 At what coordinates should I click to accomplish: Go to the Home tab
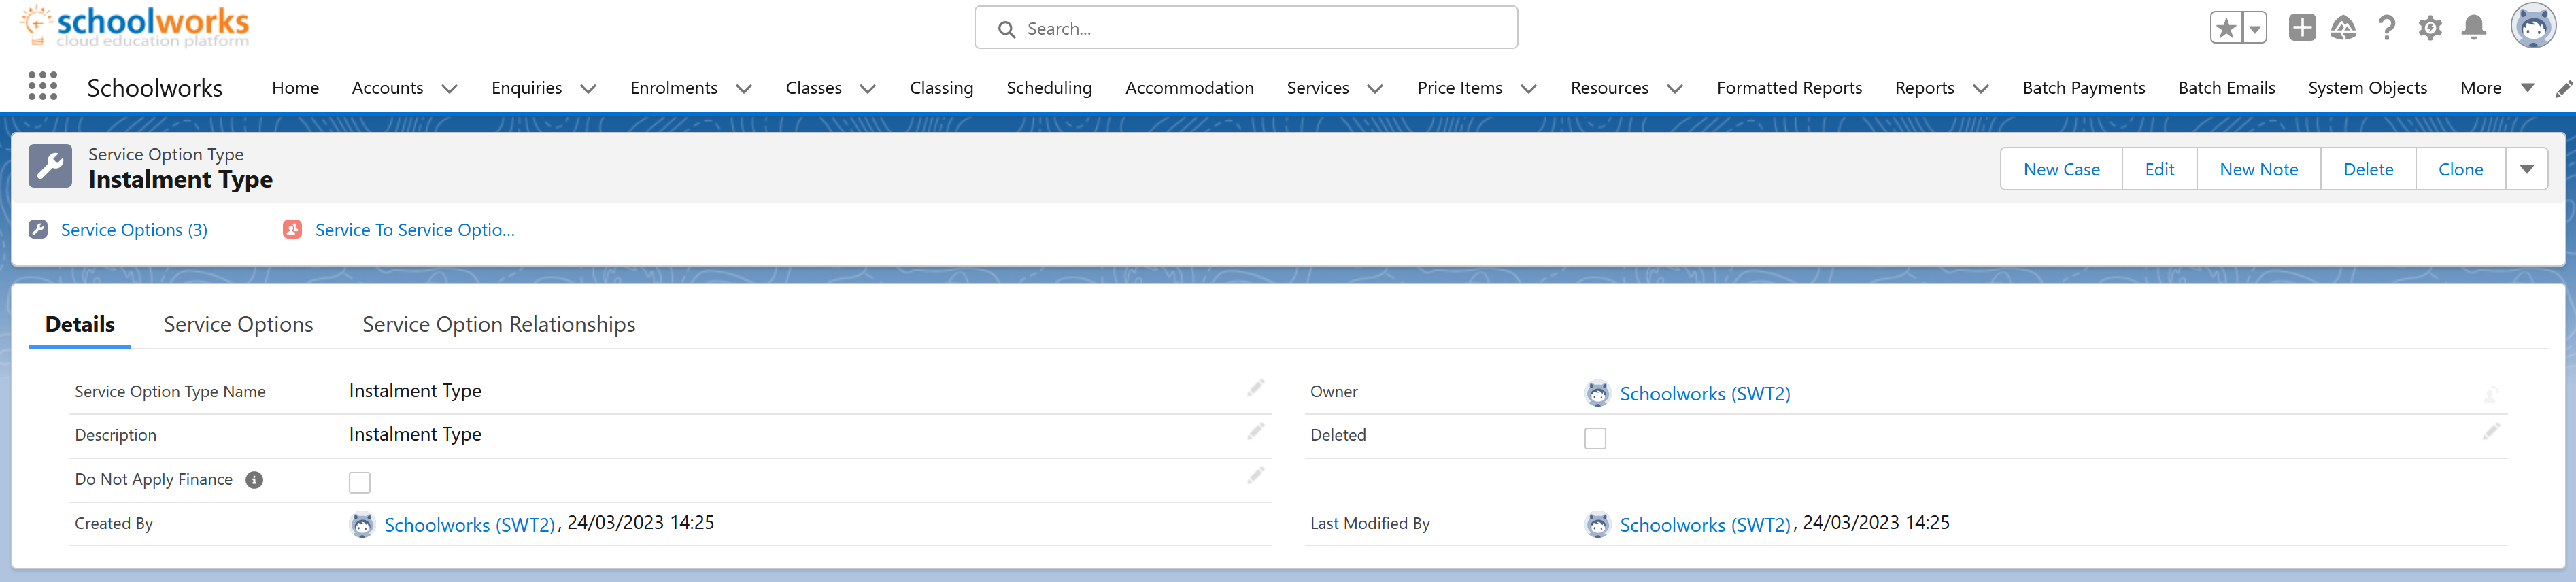pyautogui.click(x=295, y=88)
